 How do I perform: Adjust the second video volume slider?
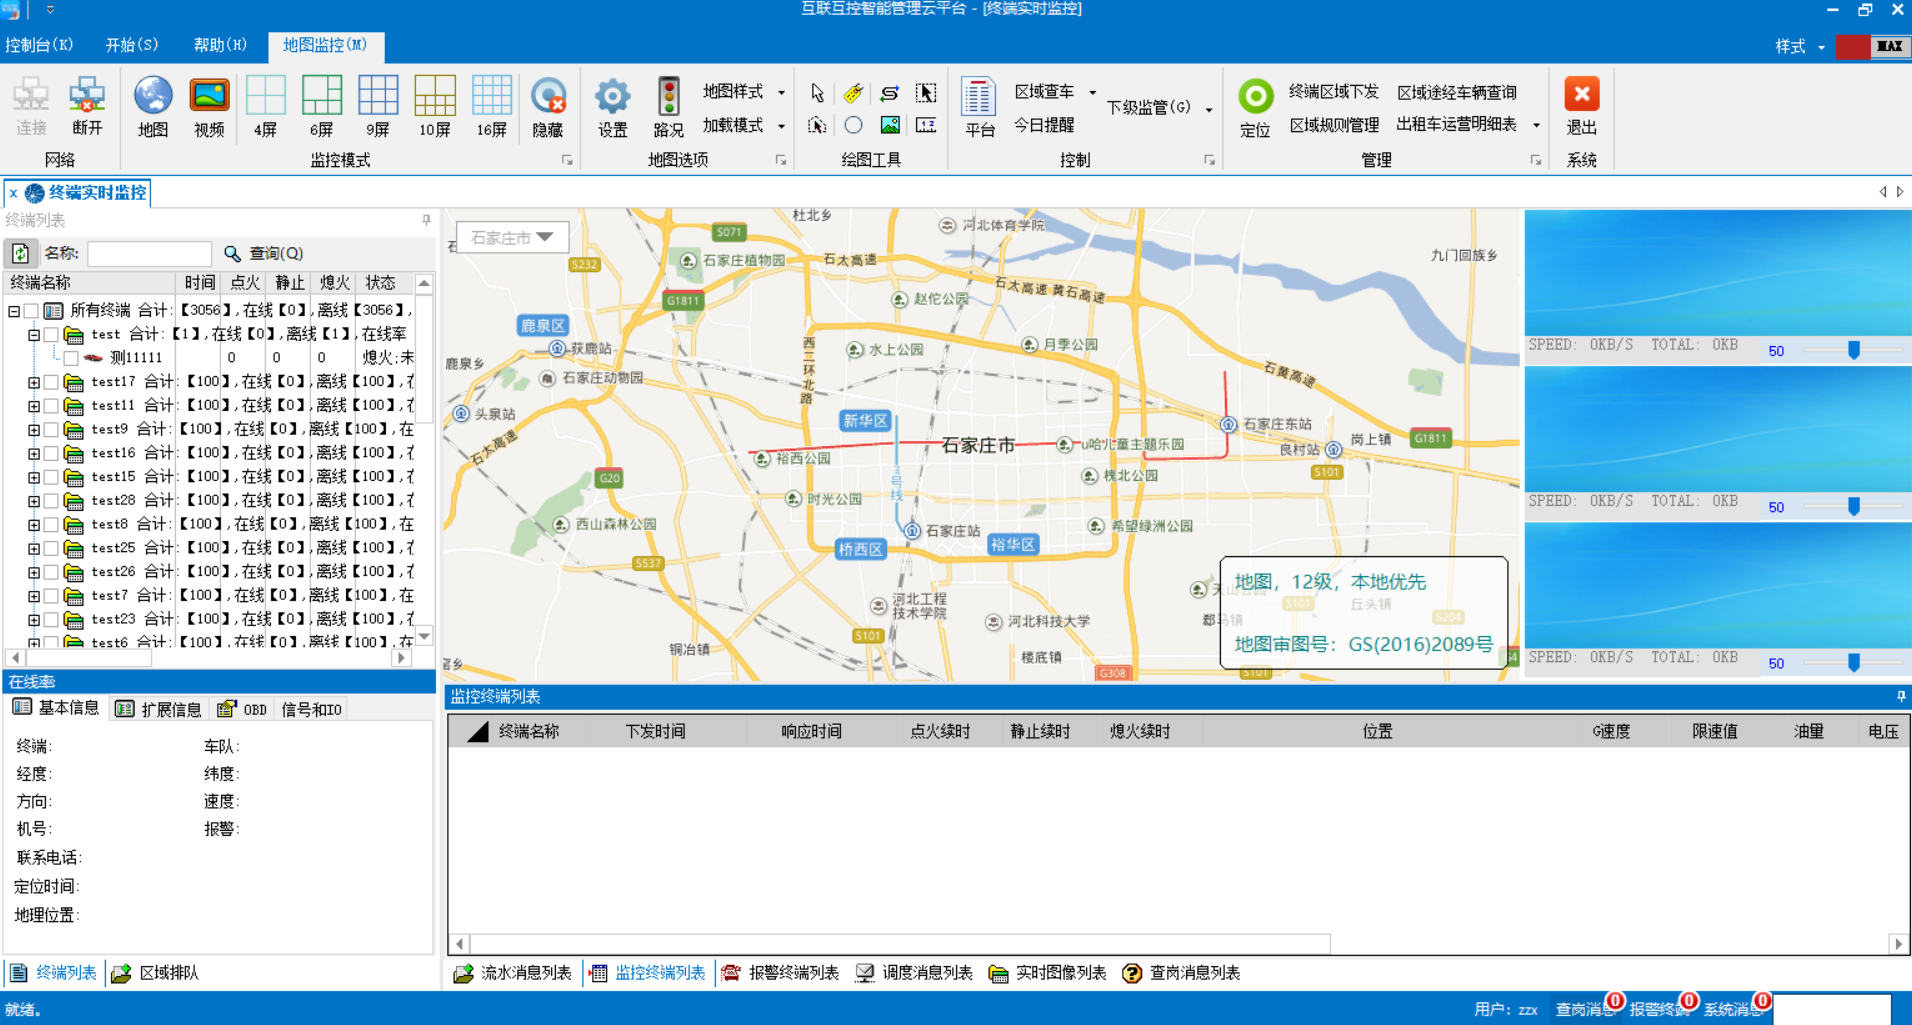coord(1854,506)
